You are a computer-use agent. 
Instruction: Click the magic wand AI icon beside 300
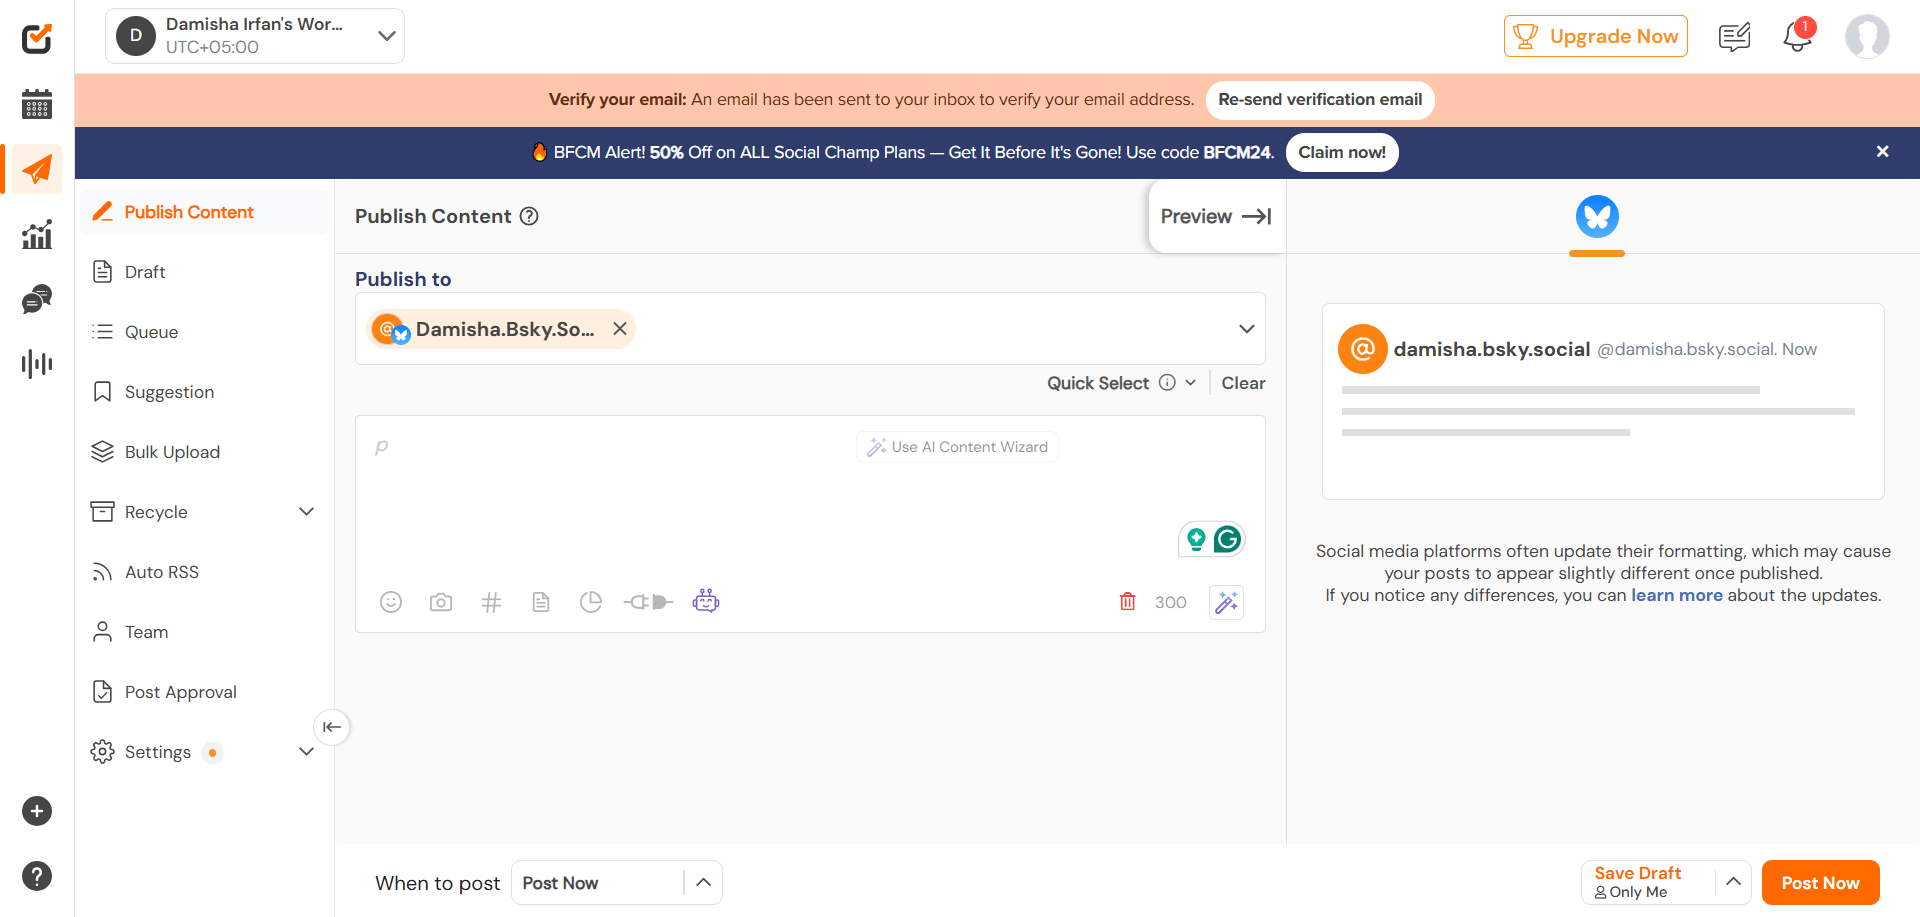click(1226, 602)
